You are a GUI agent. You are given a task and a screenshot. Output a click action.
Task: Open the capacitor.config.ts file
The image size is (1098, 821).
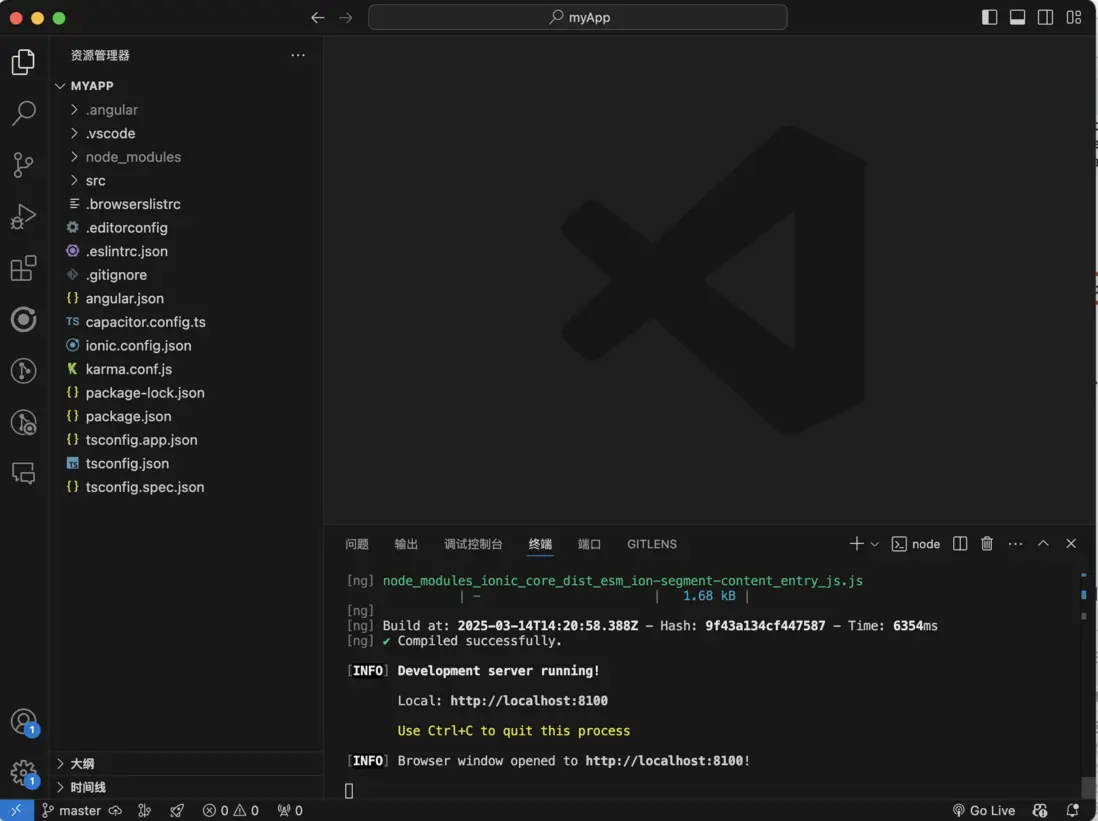point(187,322)
